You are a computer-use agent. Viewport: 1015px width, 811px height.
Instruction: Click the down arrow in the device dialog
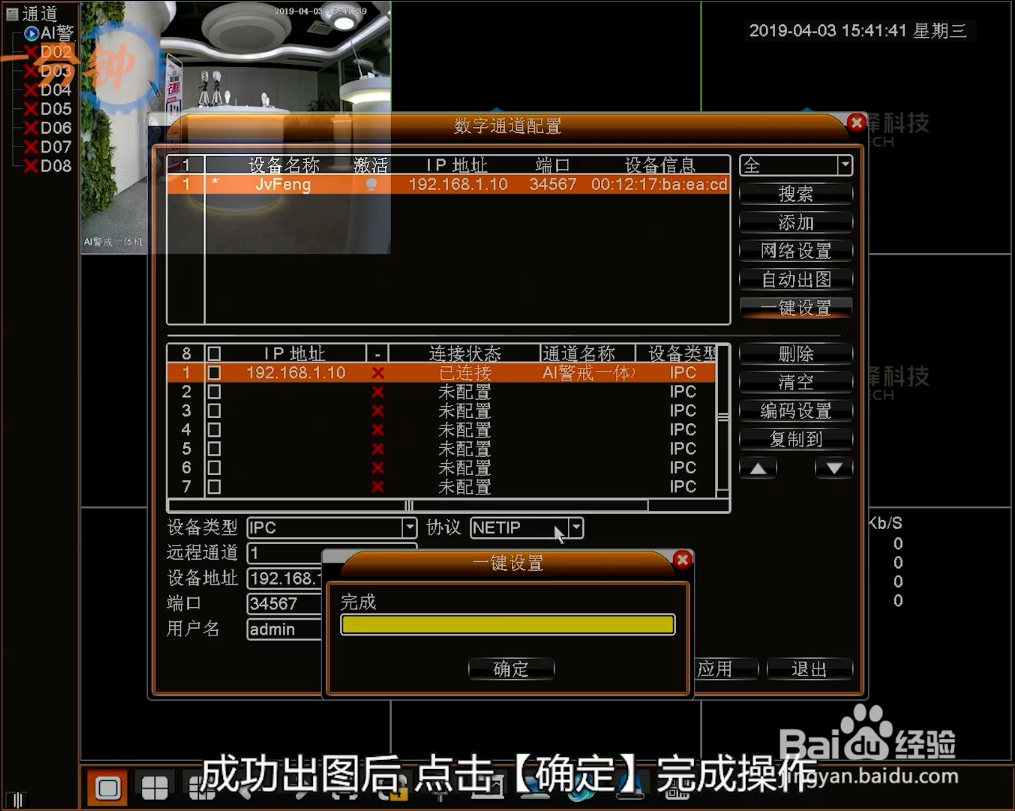[833, 467]
